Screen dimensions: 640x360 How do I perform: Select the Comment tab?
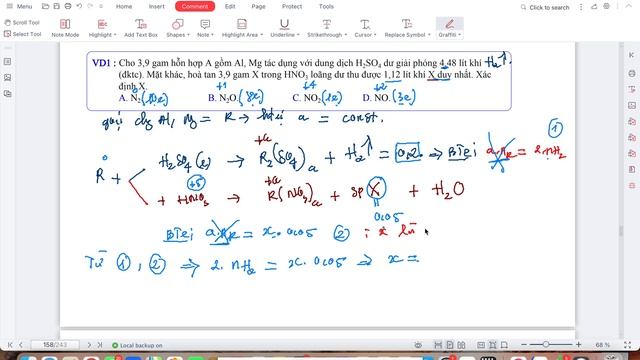point(195,7)
